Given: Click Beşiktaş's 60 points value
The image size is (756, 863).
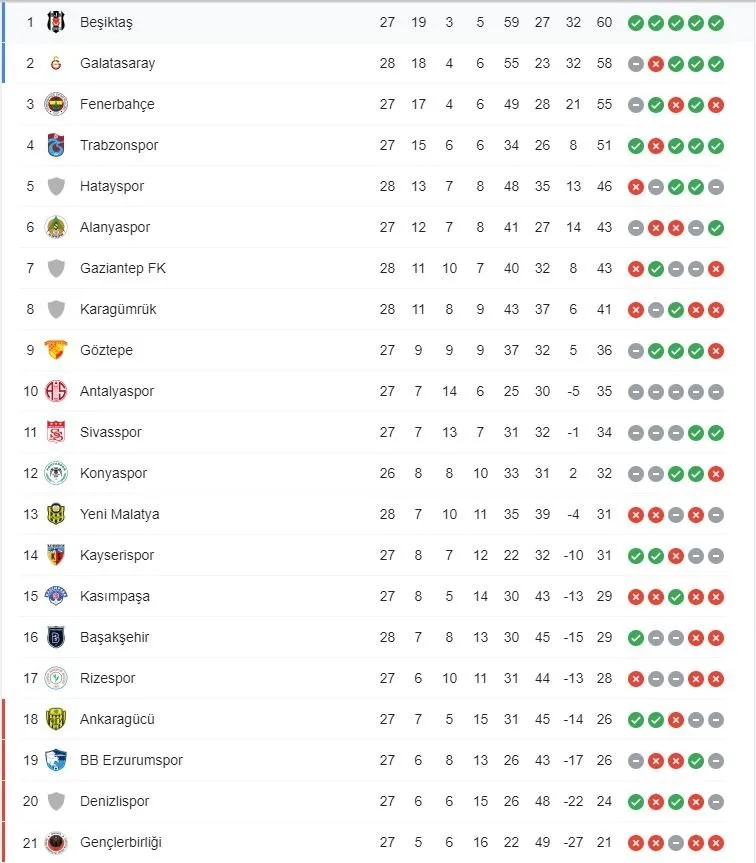Looking at the screenshot, I should coord(604,22).
